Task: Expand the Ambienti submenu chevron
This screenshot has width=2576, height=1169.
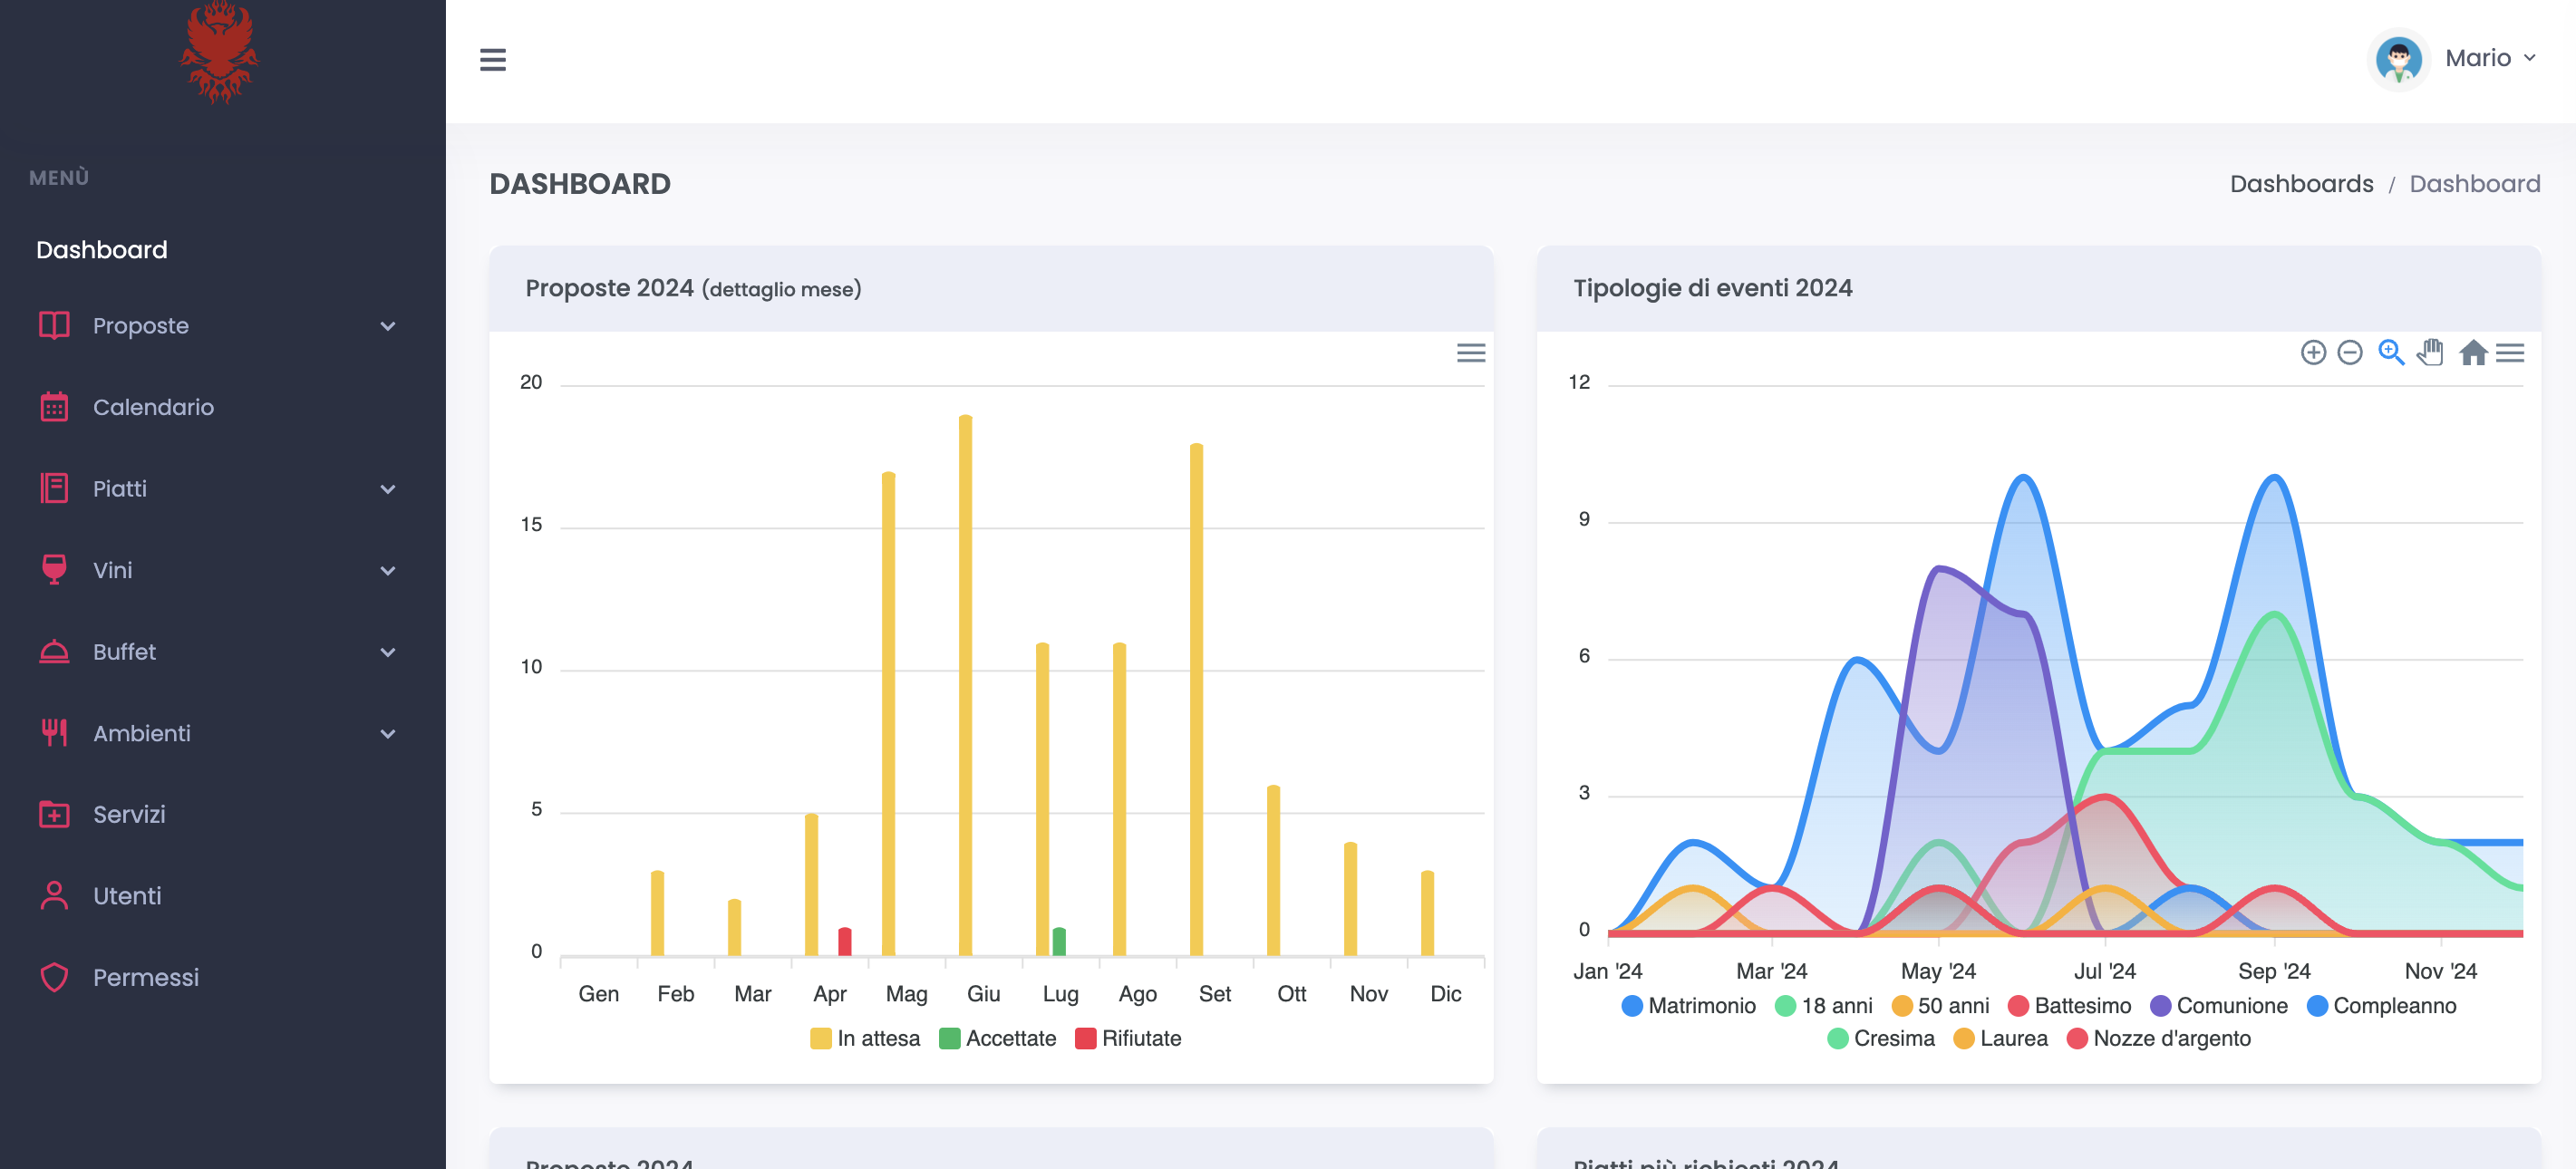Action: (388, 734)
